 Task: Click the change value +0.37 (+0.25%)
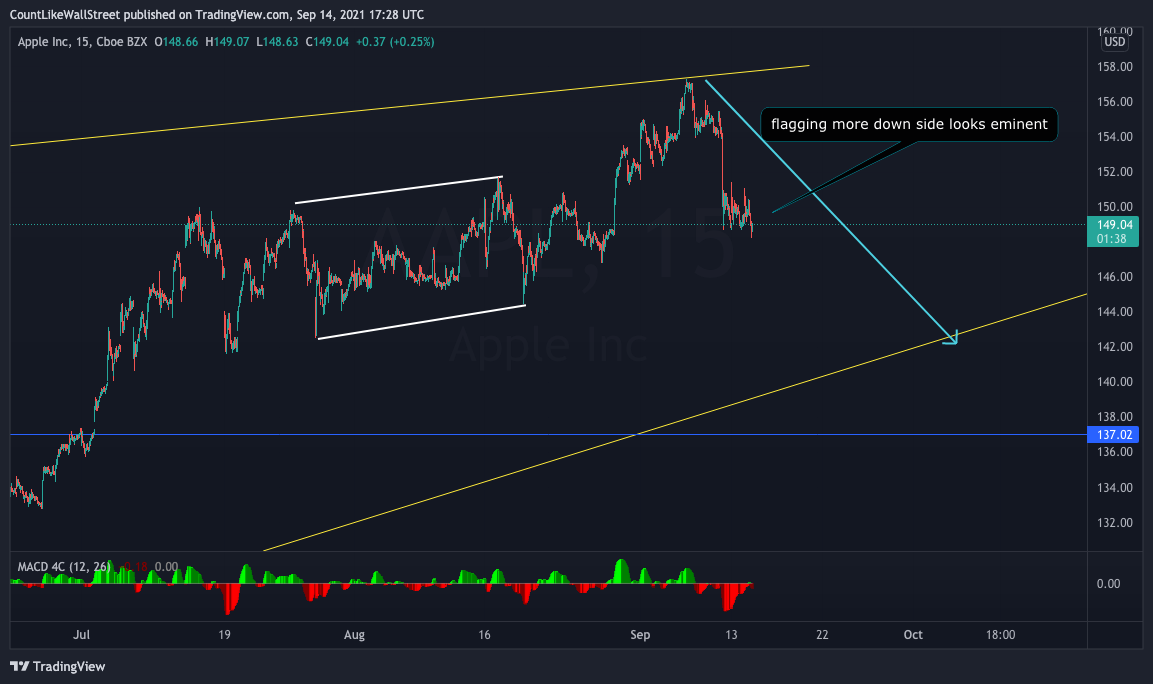click(x=395, y=42)
